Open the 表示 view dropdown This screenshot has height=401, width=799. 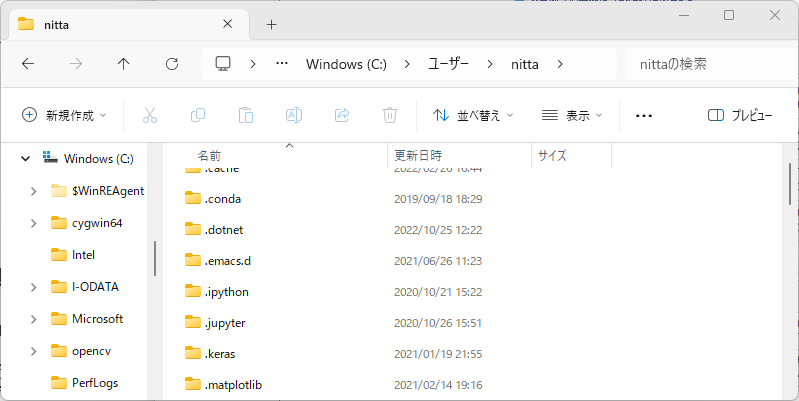[x=572, y=115]
